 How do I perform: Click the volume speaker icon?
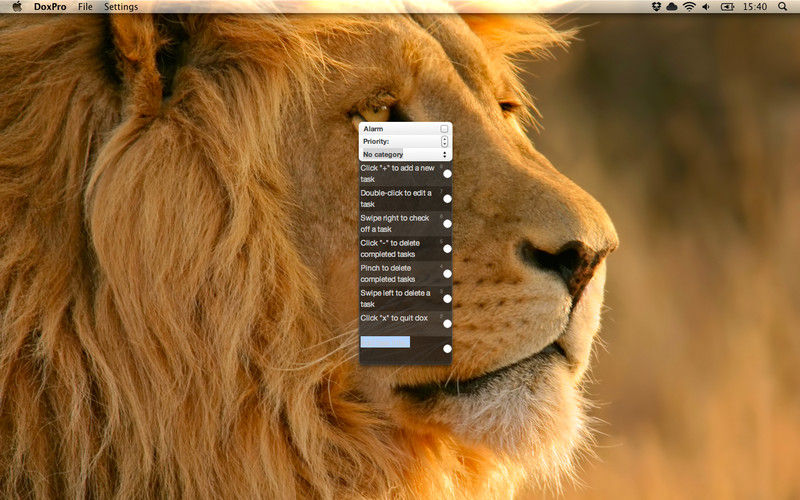coord(706,7)
